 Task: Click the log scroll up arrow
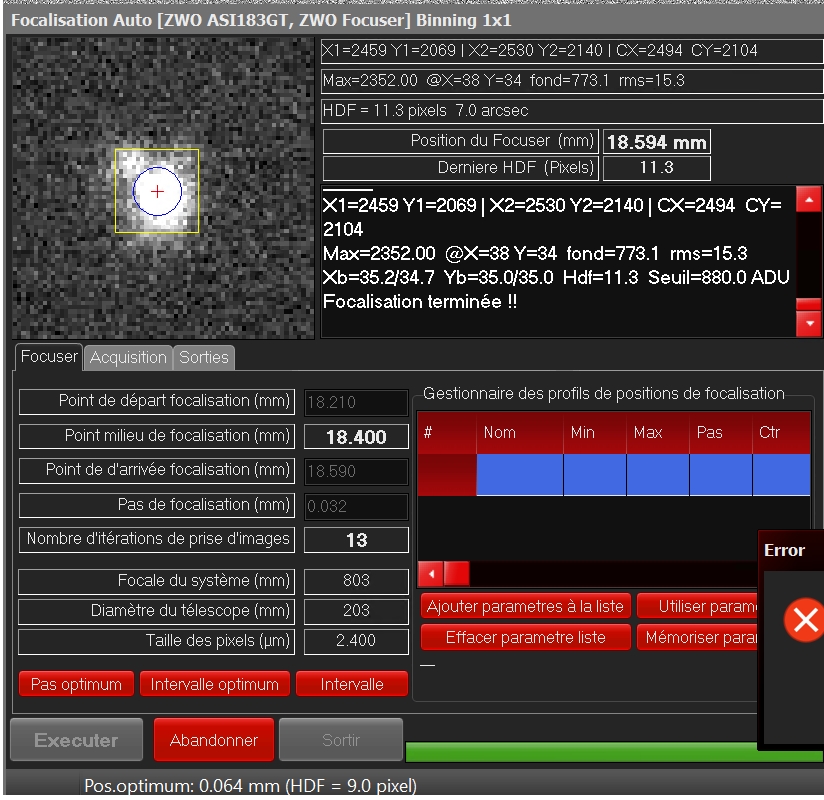[x=808, y=201]
